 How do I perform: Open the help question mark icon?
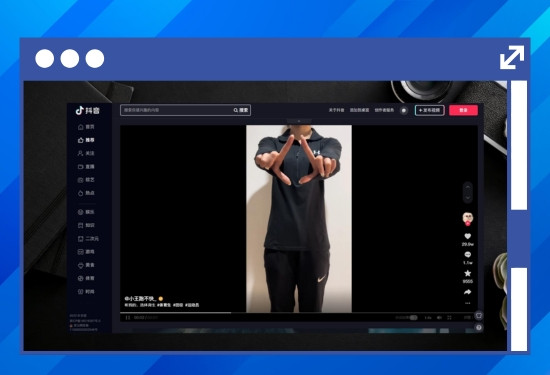point(479,327)
